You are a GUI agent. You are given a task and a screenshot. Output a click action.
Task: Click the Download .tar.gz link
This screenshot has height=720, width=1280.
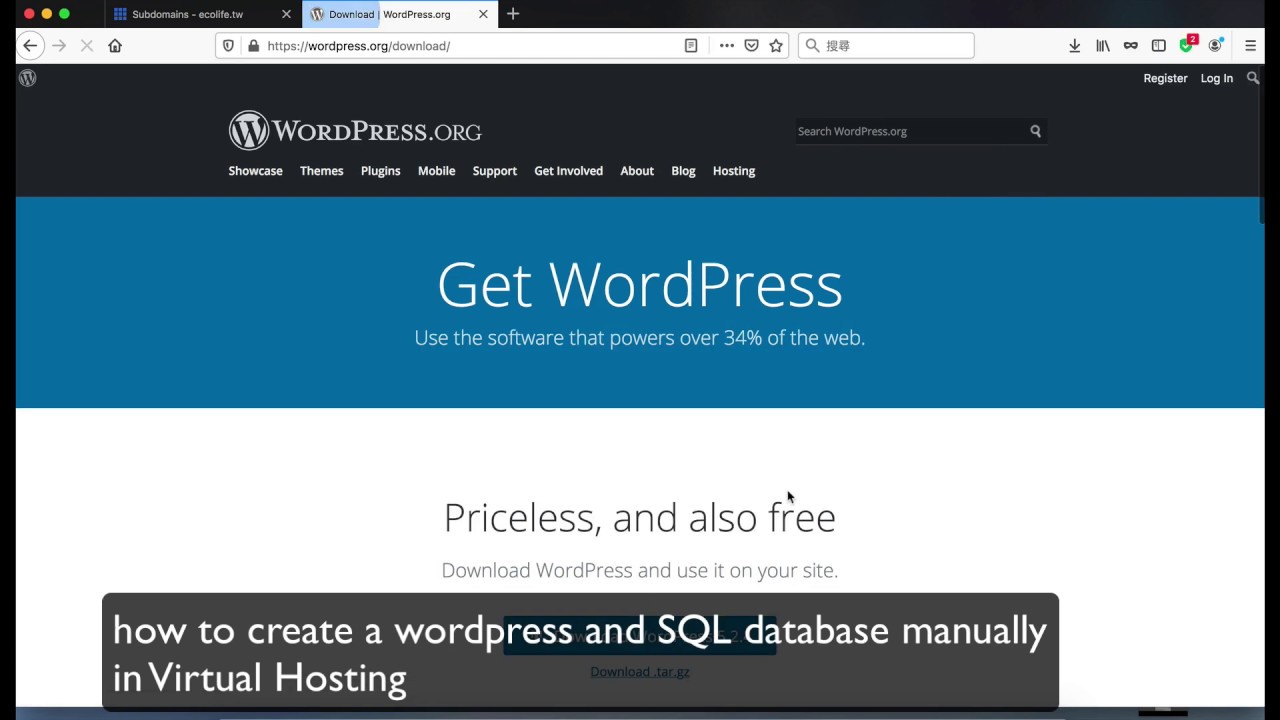tap(639, 671)
